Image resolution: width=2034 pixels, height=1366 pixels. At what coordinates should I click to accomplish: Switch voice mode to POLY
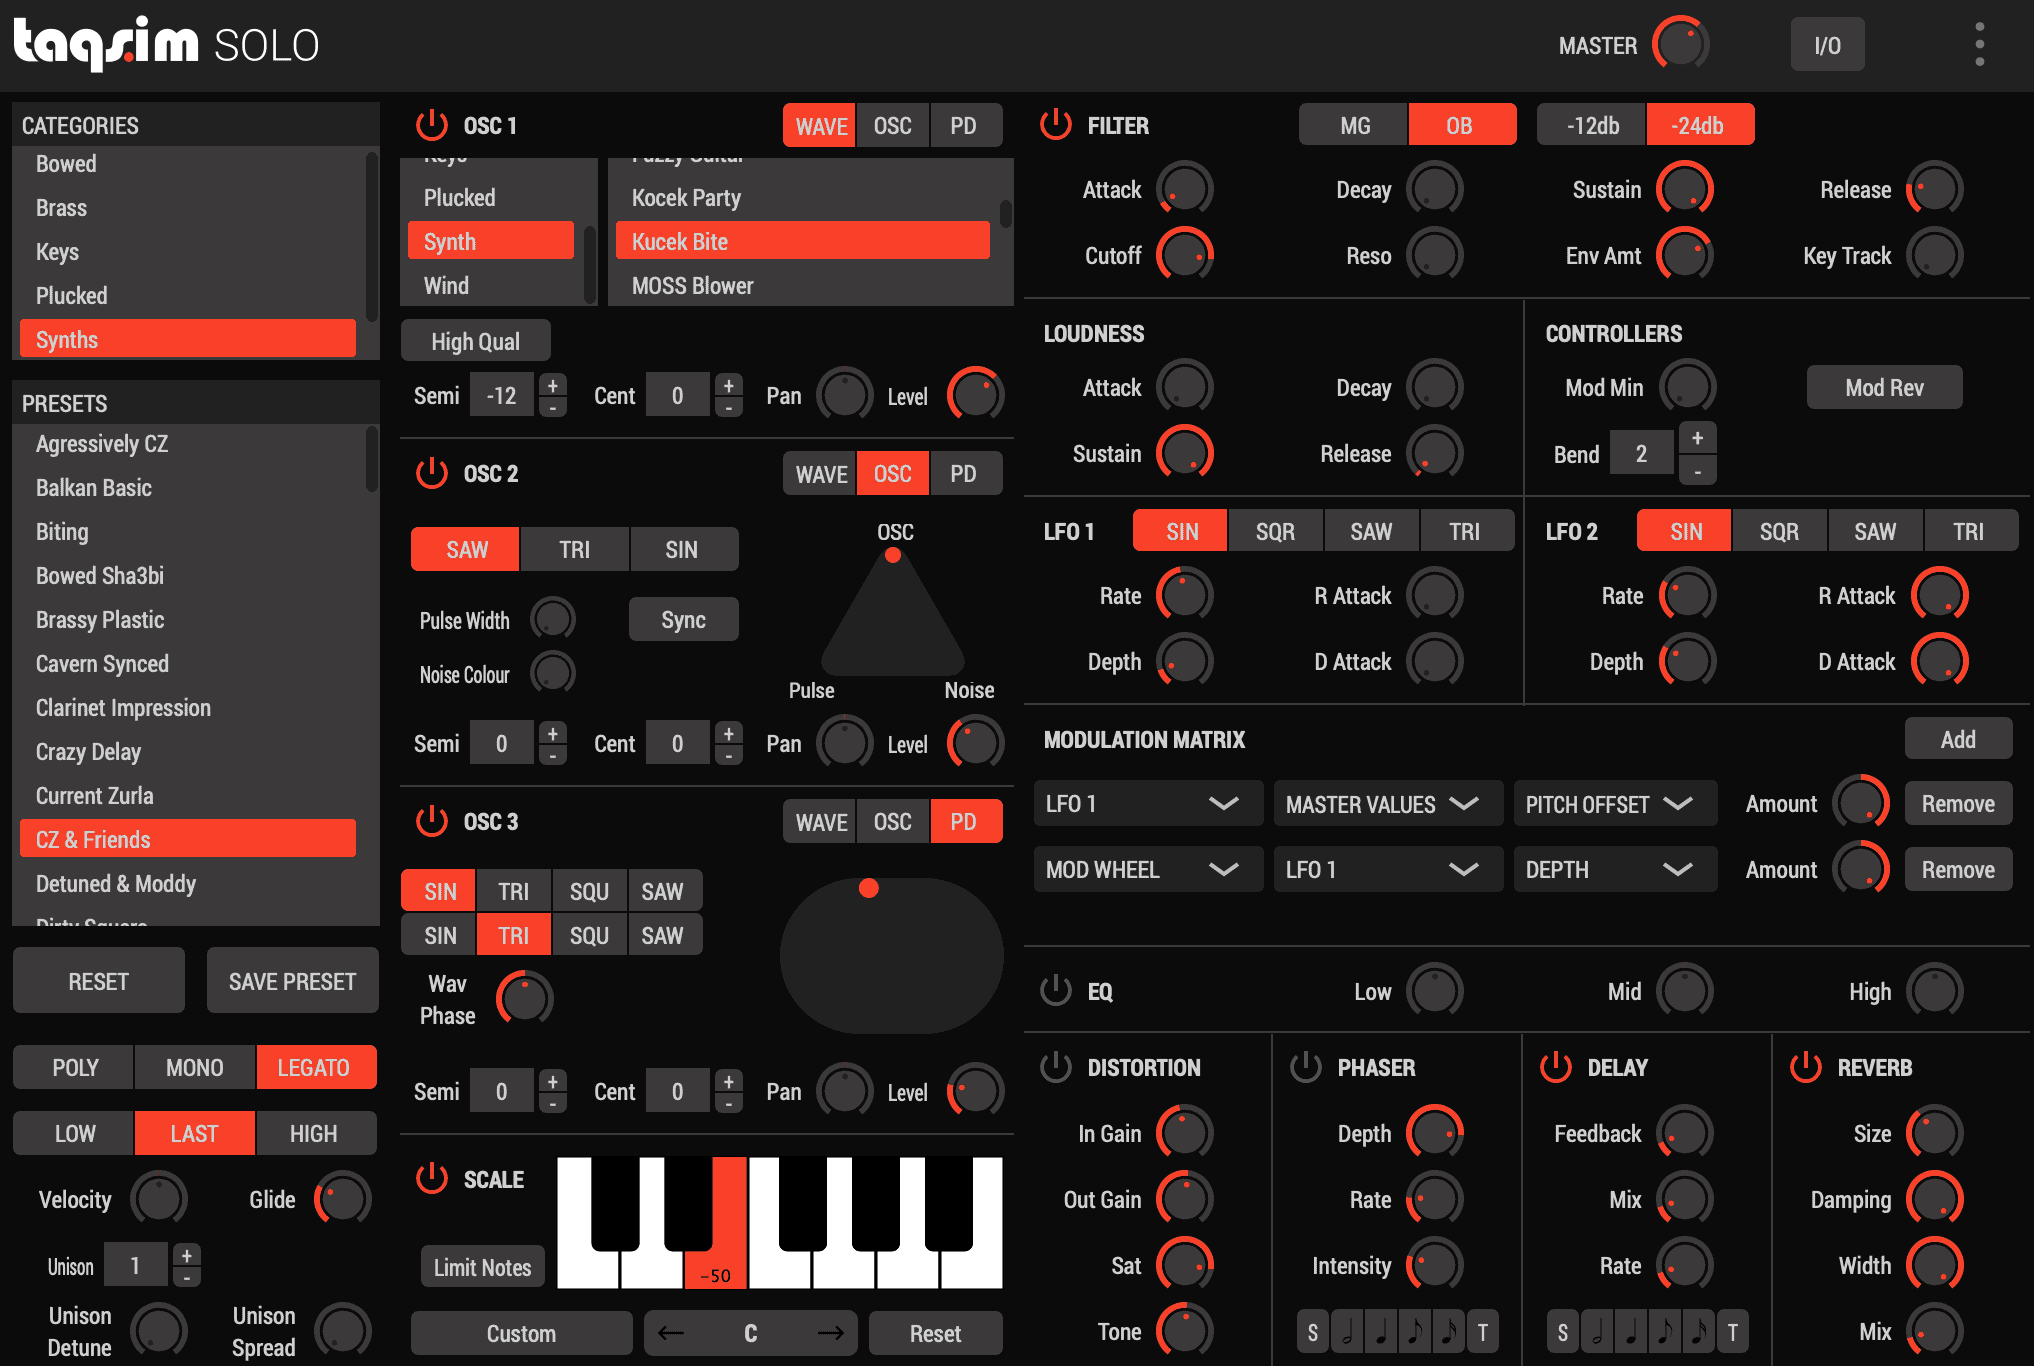pos(75,1067)
